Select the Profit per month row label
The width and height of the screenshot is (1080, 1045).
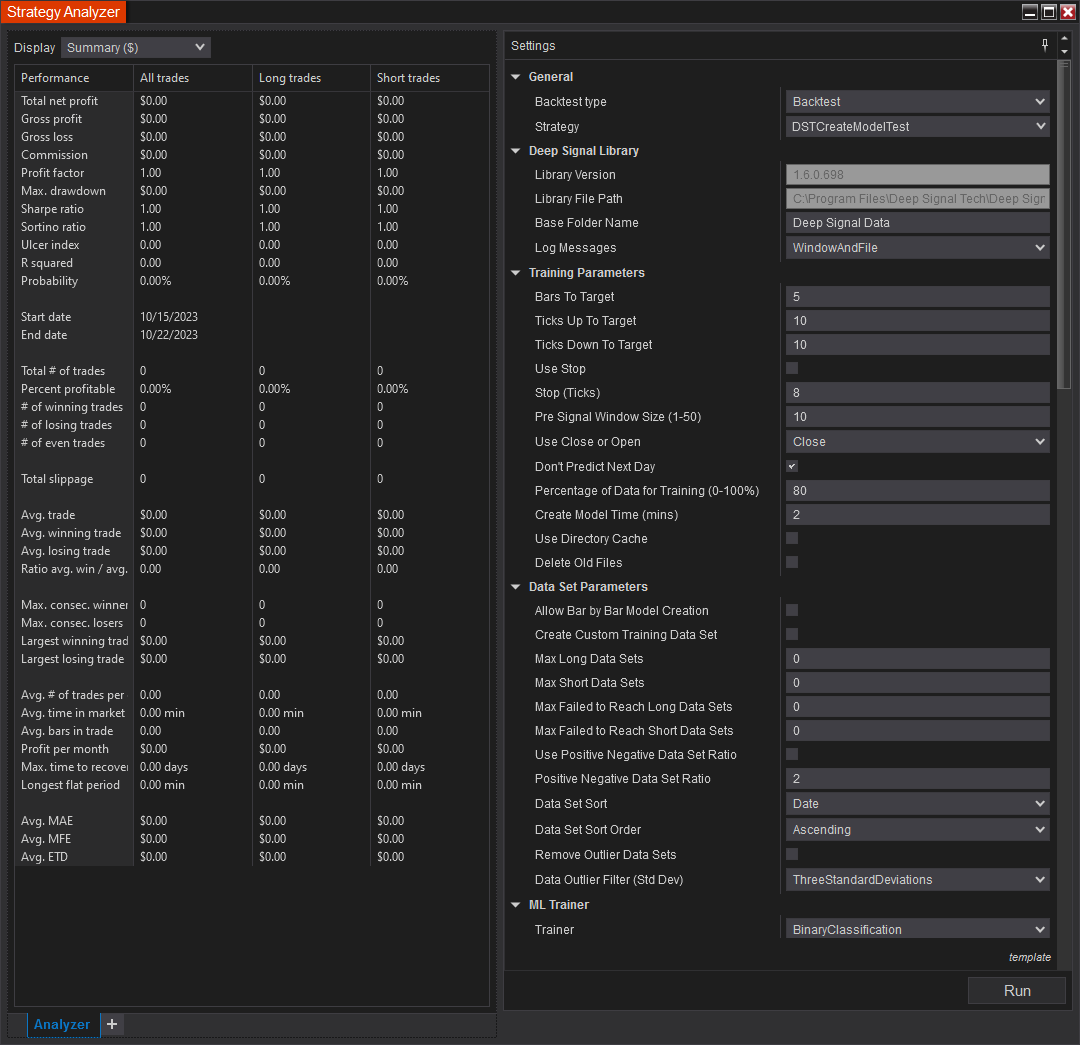coord(65,749)
